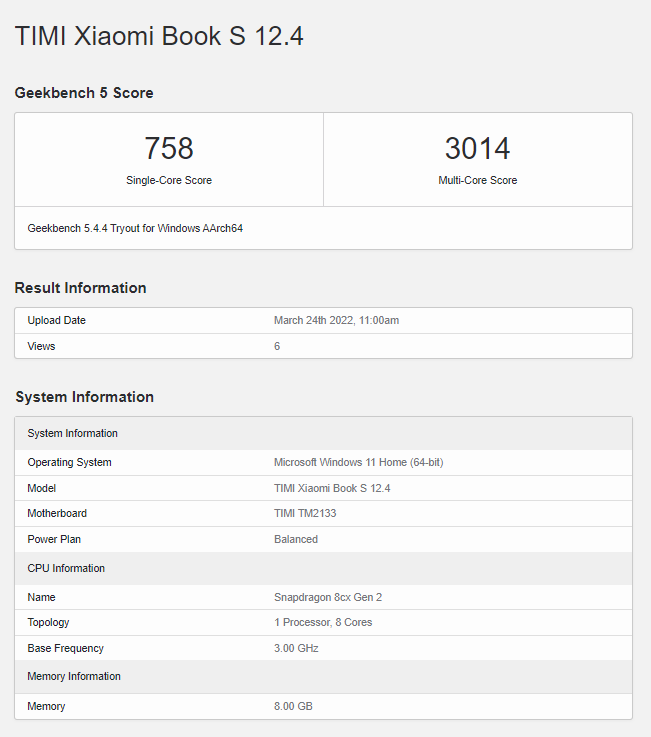Click the Model value in the system table
This screenshot has width=651, height=737.
point(331,489)
